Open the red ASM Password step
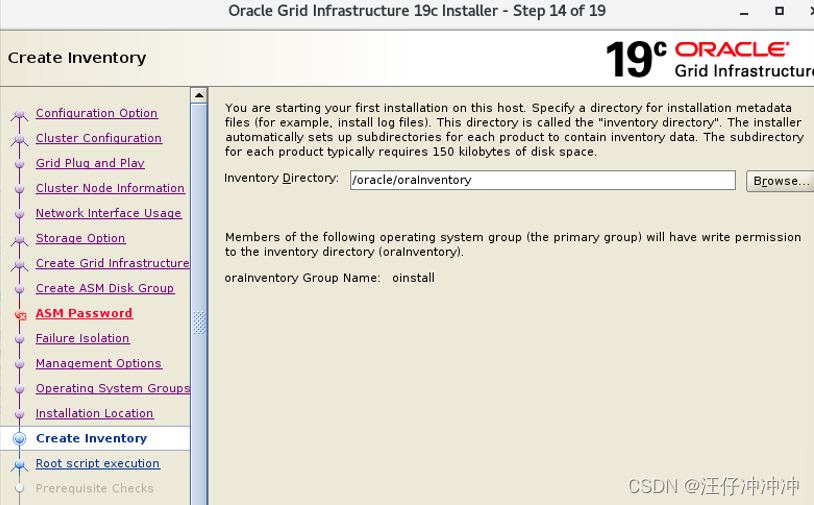The height and width of the screenshot is (505, 814). point(84,313)
